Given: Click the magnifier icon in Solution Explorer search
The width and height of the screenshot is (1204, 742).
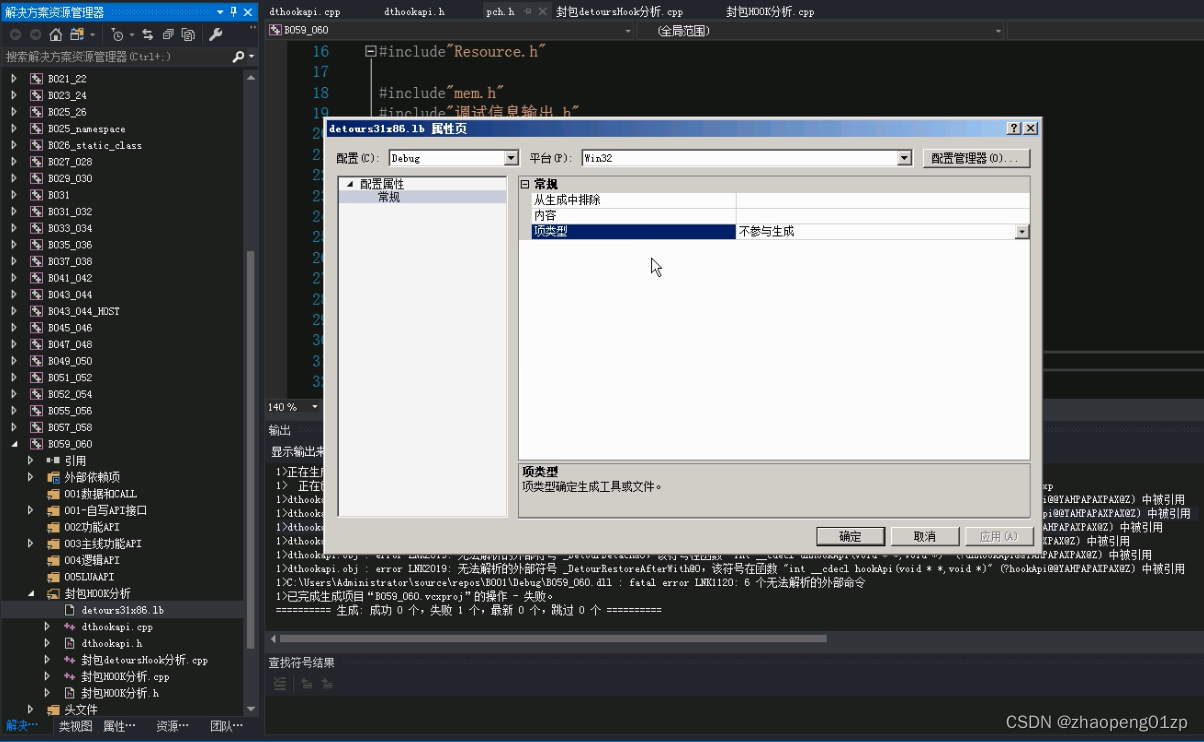Looking at the screenshot, I should [238, 57].
